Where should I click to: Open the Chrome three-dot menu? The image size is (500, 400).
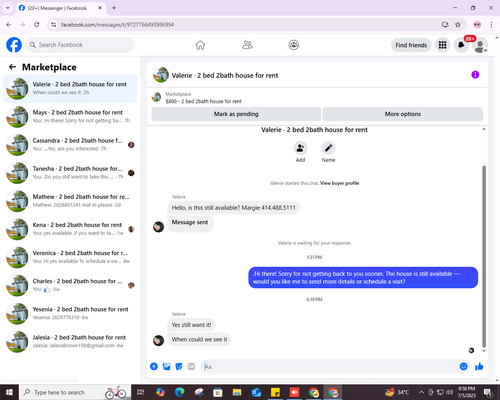point(491,25)
